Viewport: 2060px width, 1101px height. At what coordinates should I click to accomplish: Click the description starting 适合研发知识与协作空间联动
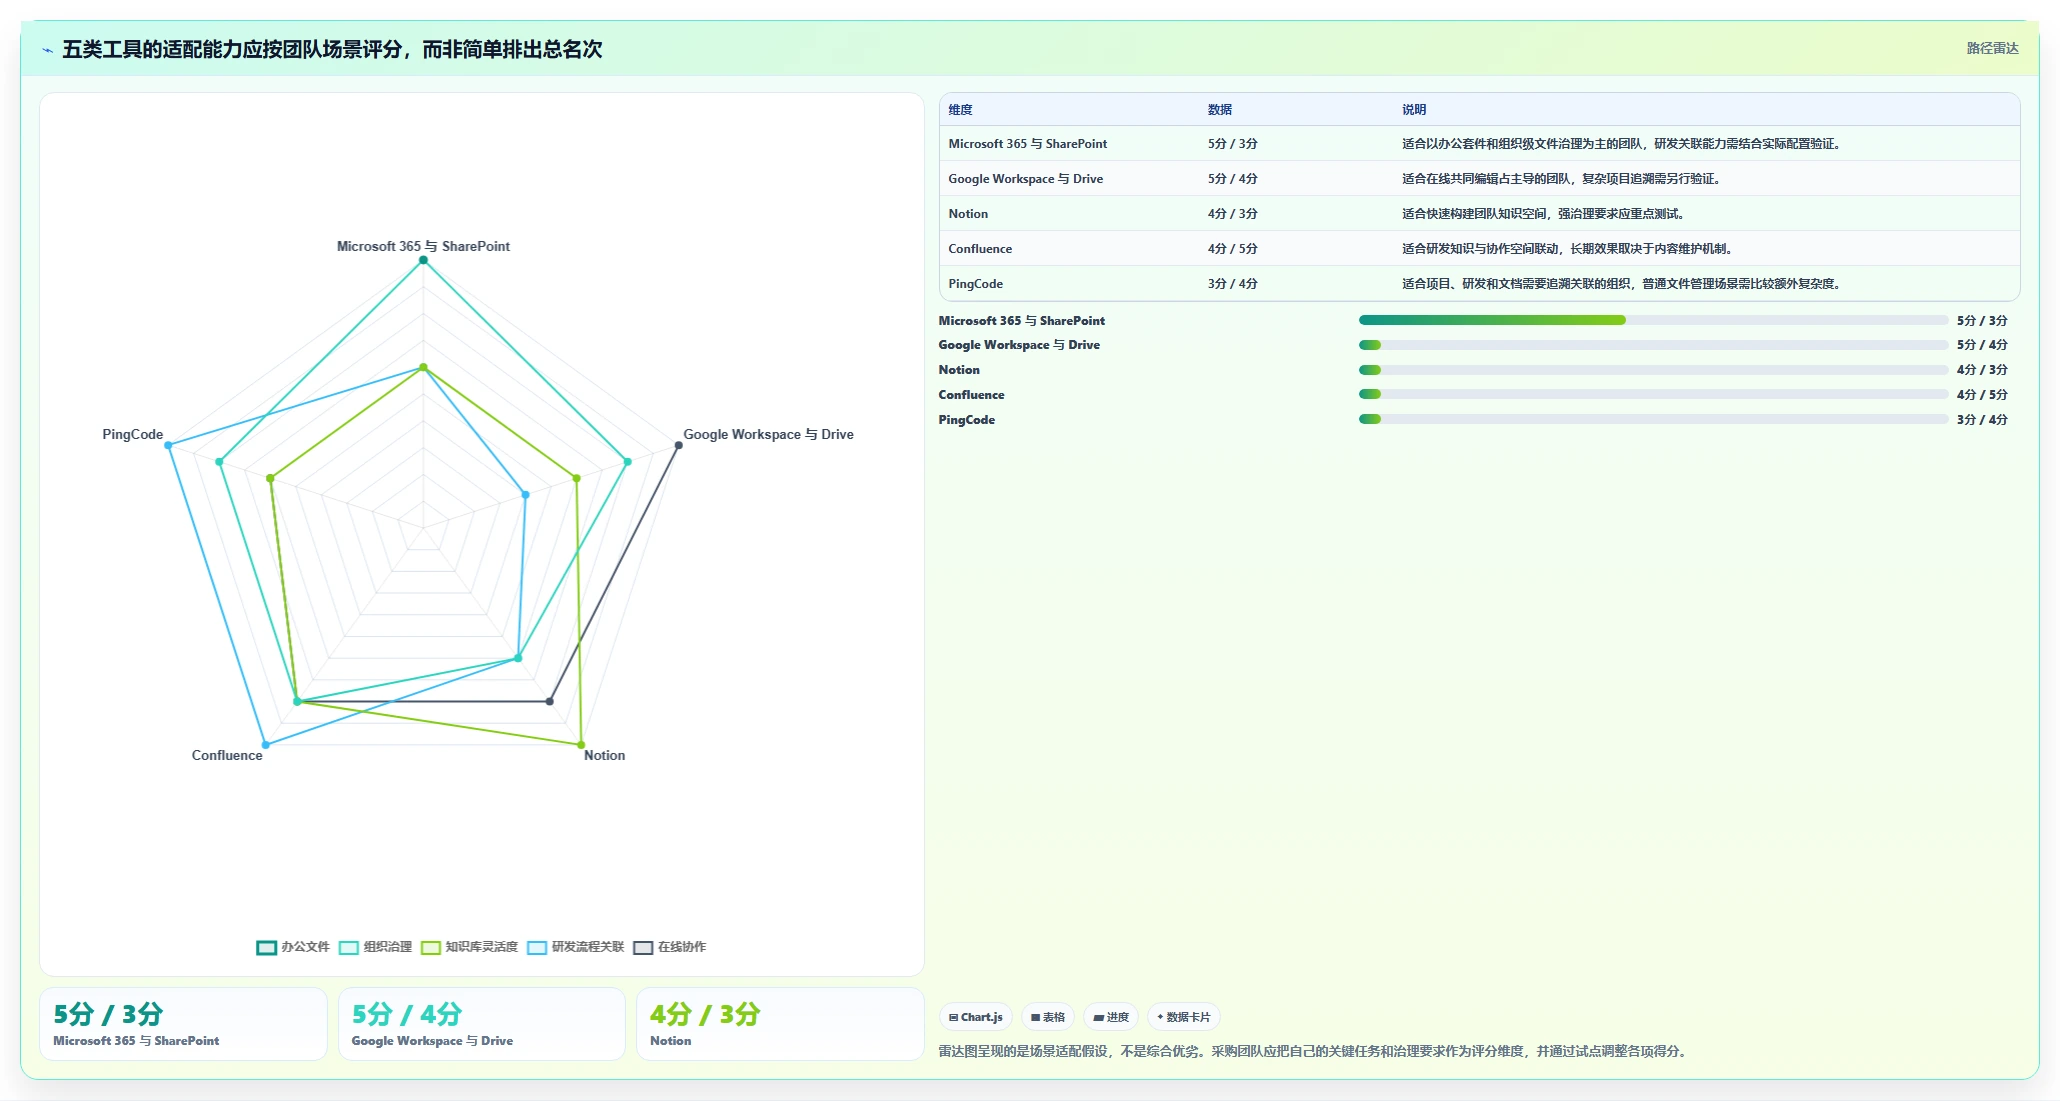click(1567, 249)
